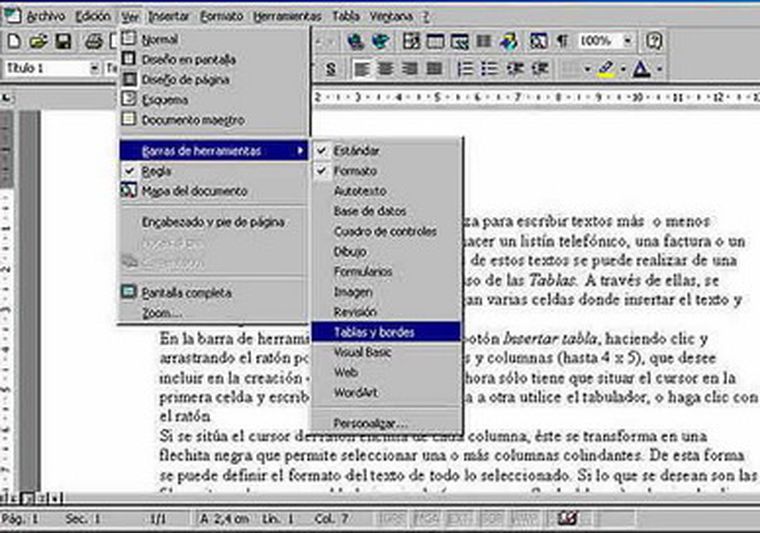Click the Pág. 1 status bar entry

pos(19,519)
